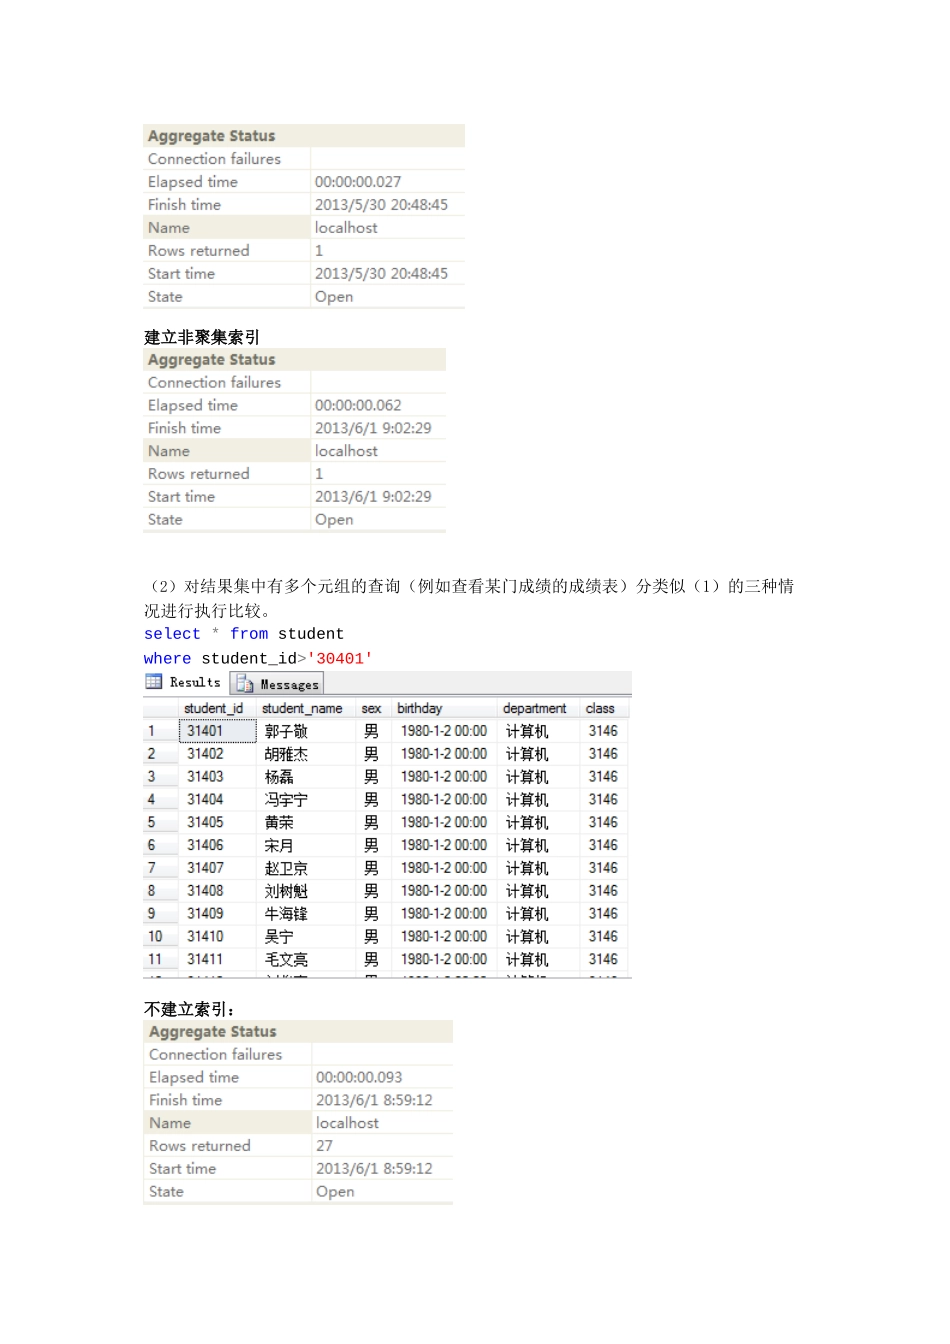Click the Messages tab page icon
Viewport: 950px width, 1344px height.
[x=245, y=684]
